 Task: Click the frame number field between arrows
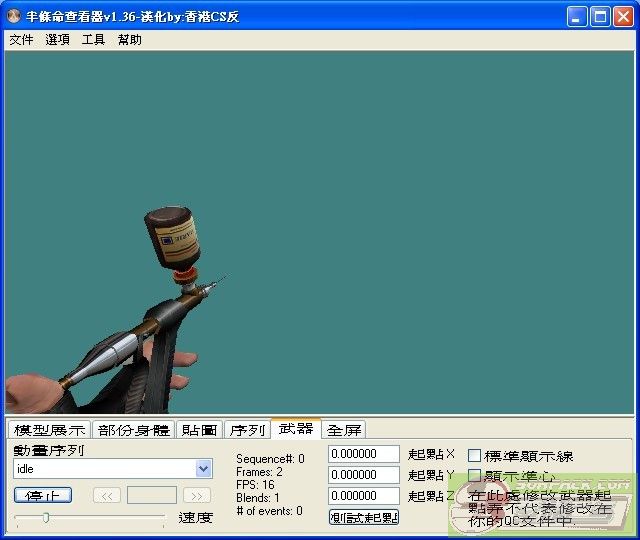pyautogui.click(x=152, y=496)
